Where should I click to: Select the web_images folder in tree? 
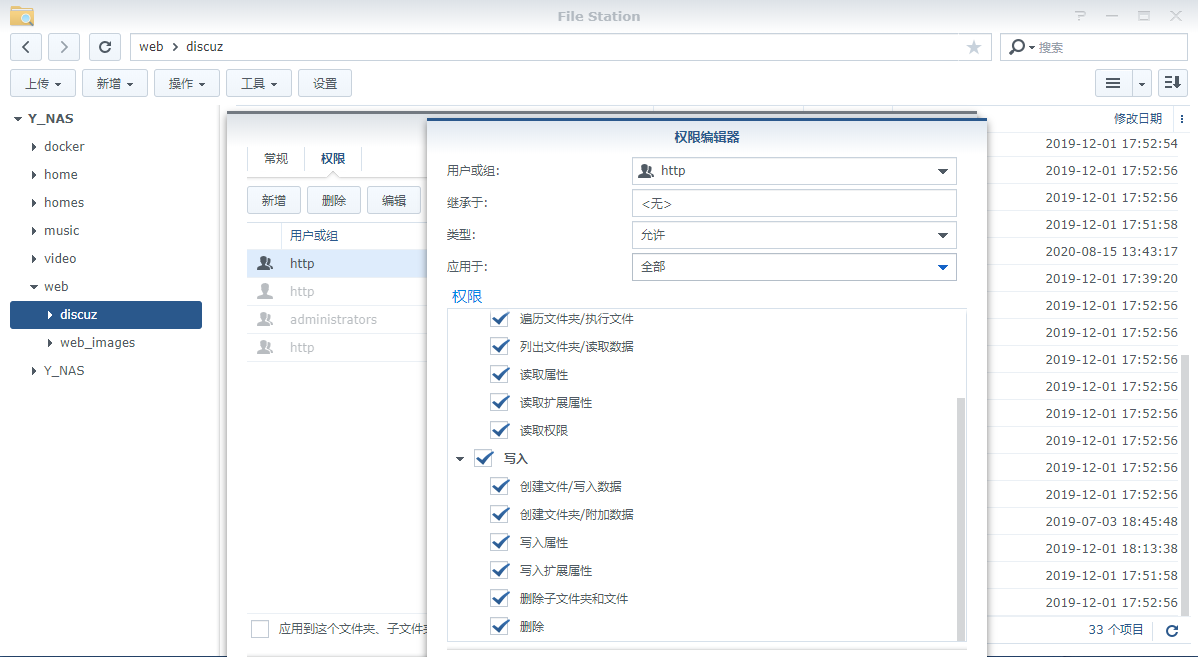coord(97,342)
